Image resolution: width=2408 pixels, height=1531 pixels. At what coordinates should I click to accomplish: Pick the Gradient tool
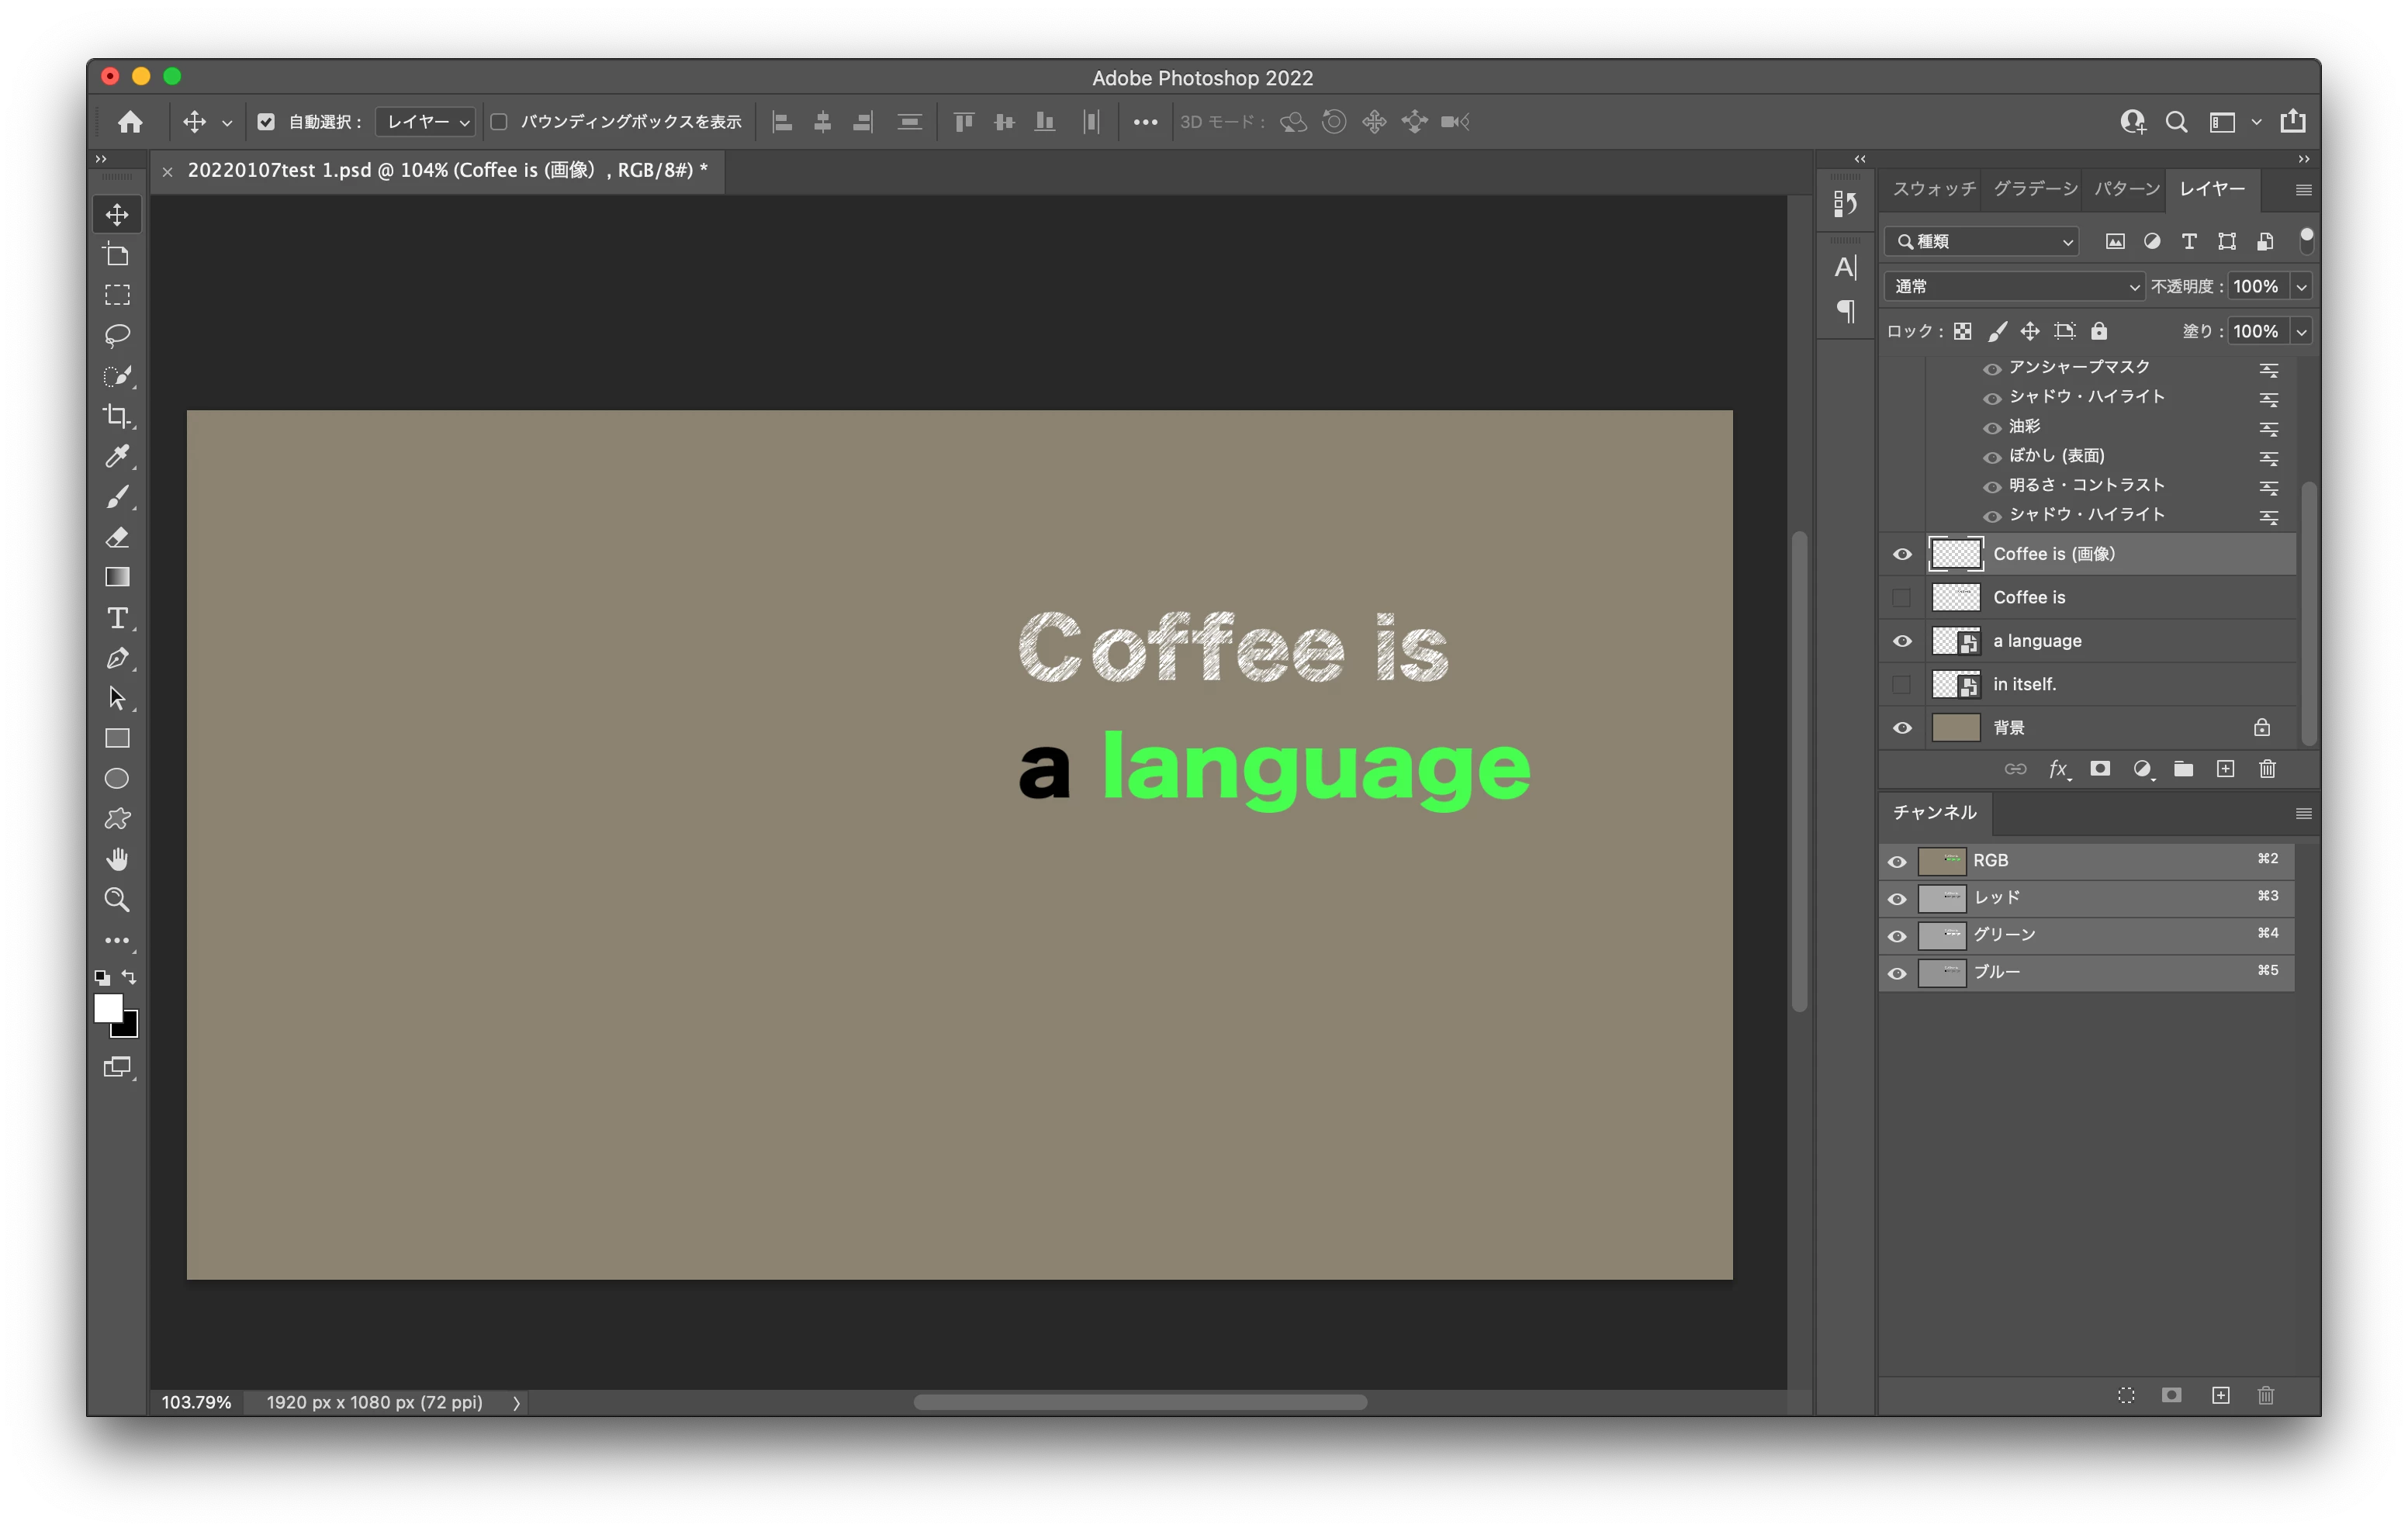tap(117, 577)
